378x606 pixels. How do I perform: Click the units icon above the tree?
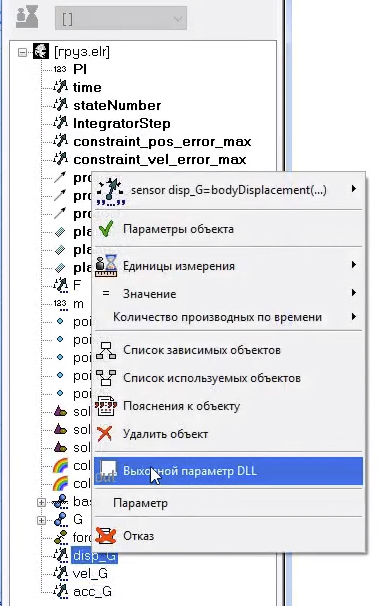(x=27, y=17)
